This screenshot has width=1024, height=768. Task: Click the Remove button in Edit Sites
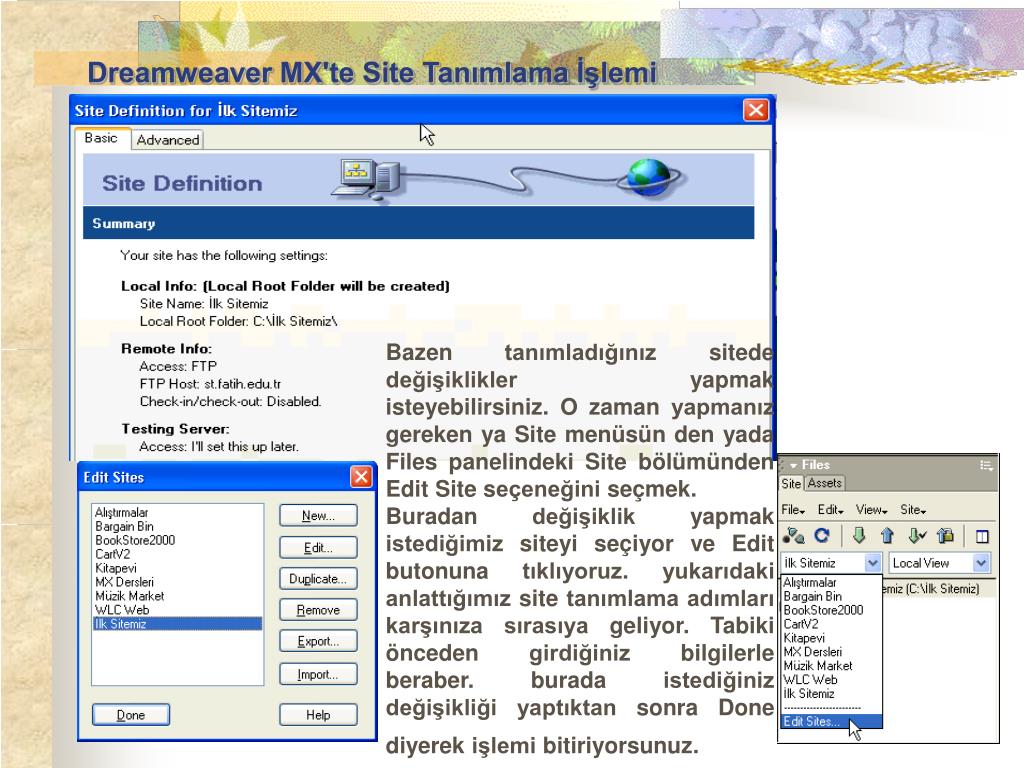click(x=318, y=610)
